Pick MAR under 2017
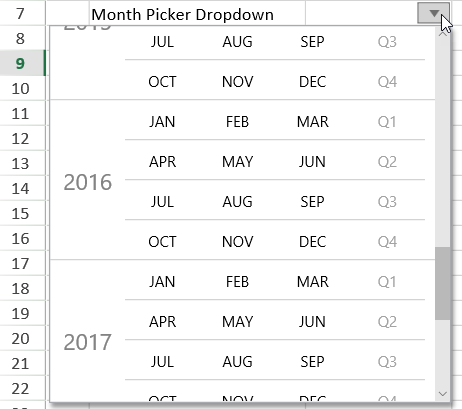This screenshot has height=409, width=462. click(313, 282)
